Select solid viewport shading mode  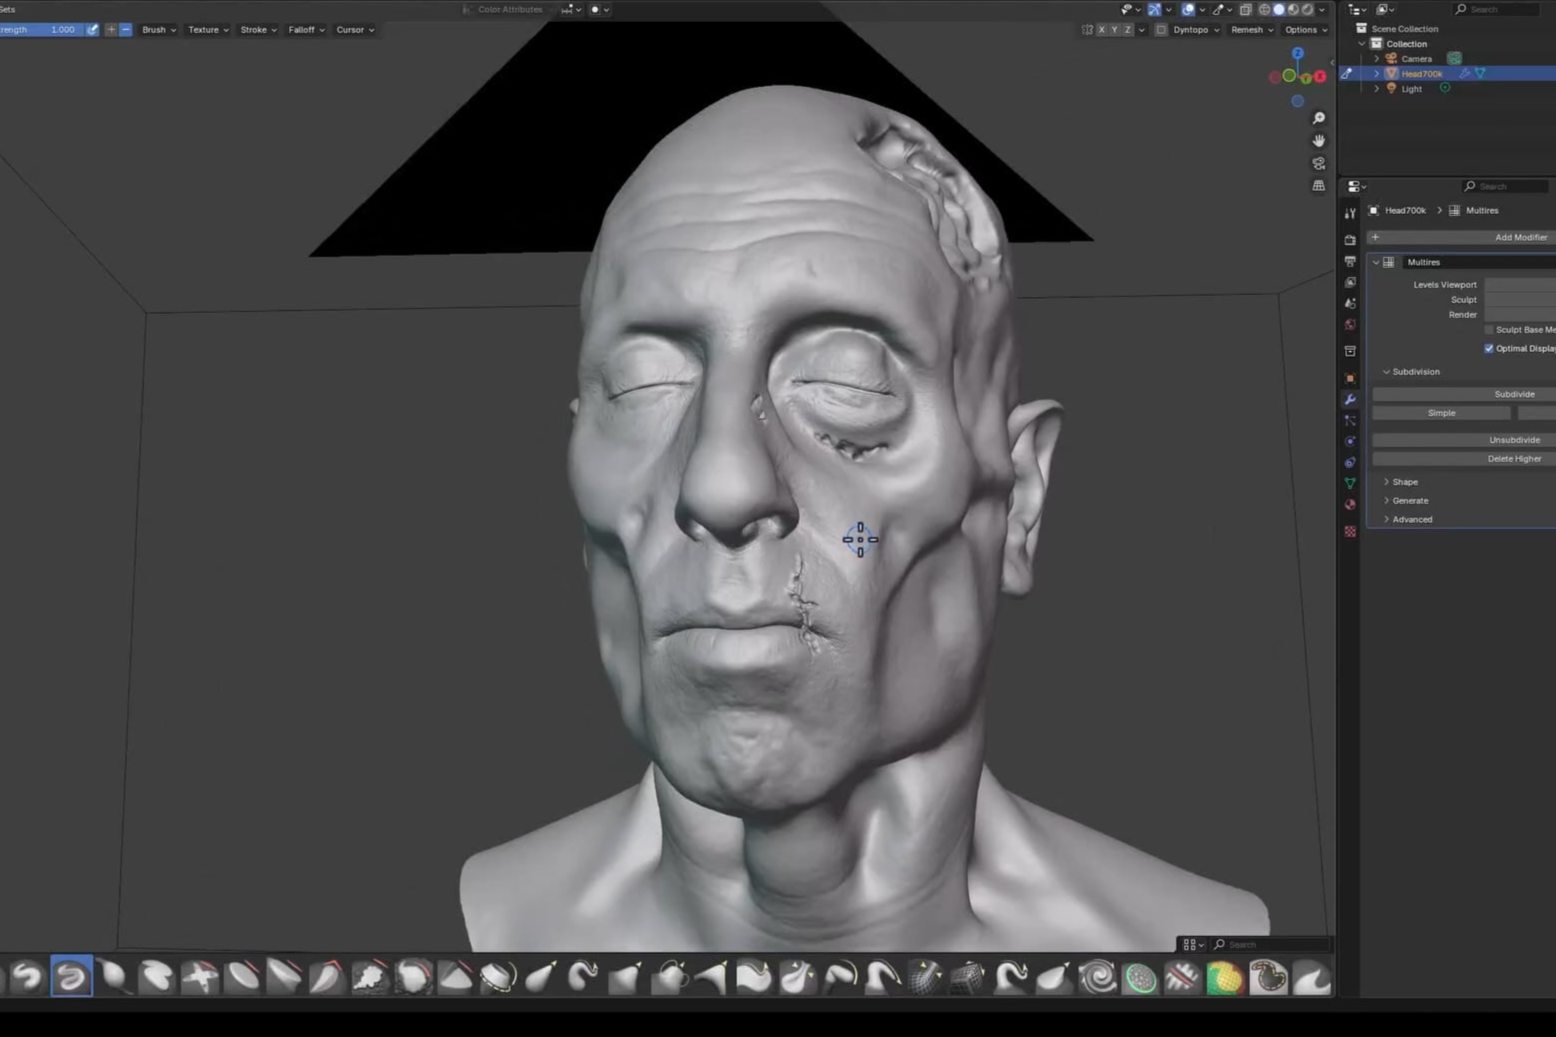click(x=1278, y=10)
